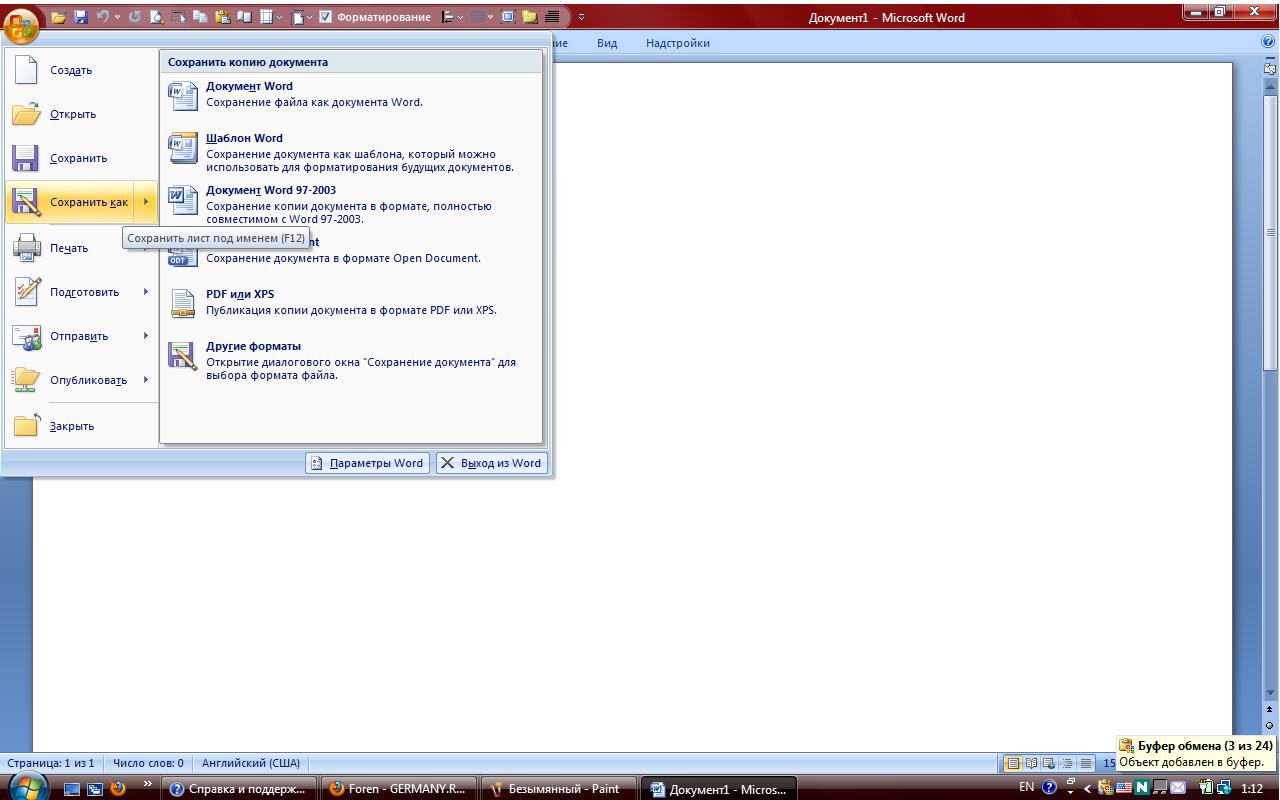Click the Windows Start orb

click(27, 787)
